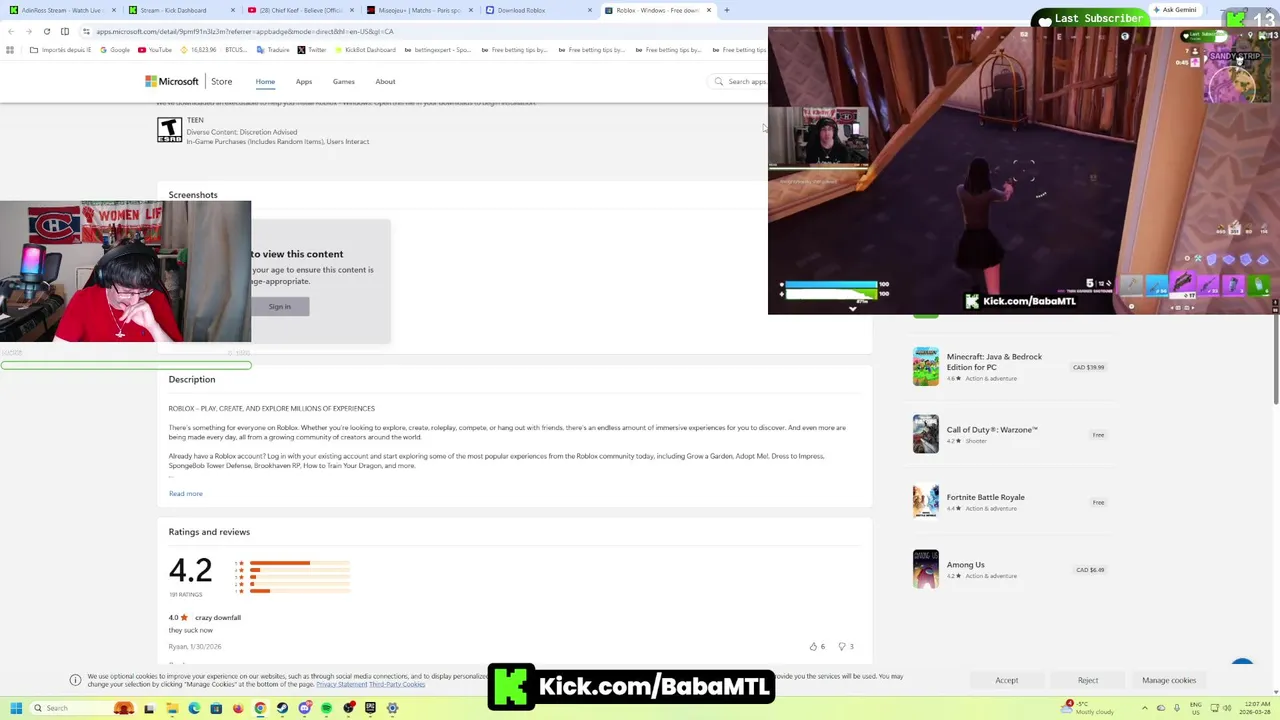
Task: Launch Microsoft Edge from the taskbar
Action: pyautogui.click(x=194, y=708)
